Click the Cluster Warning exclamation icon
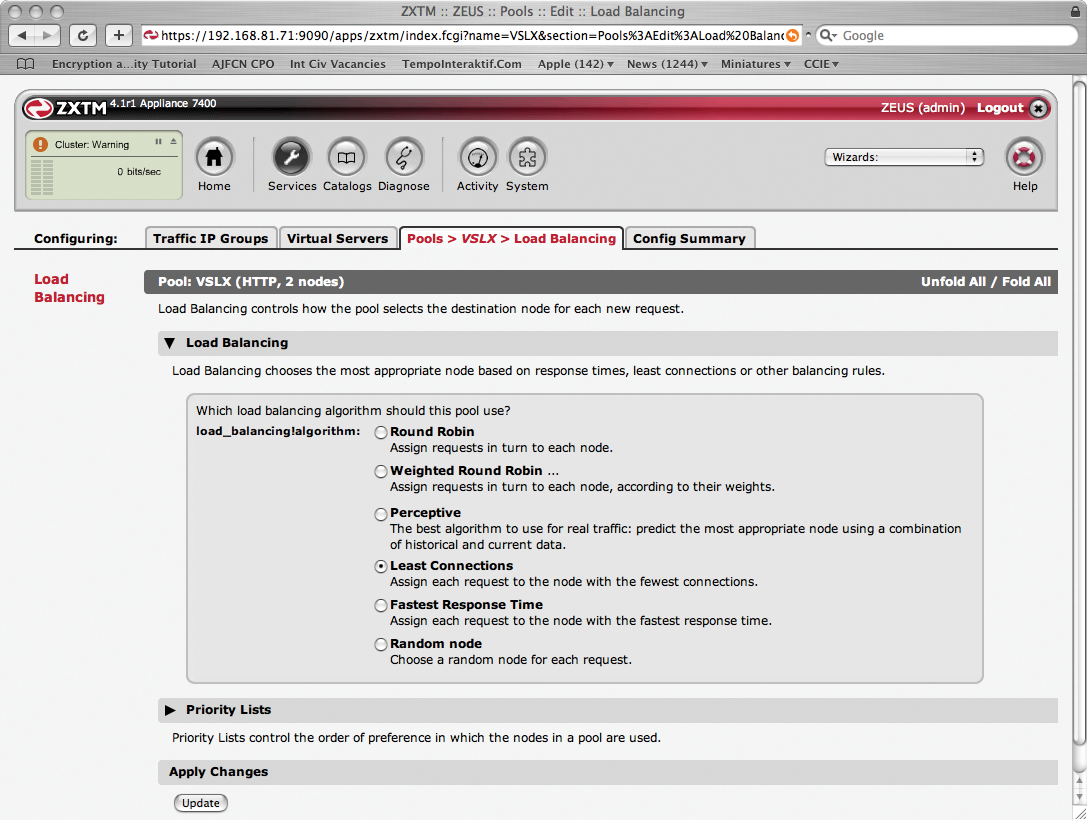The width and height of the screenshot is (1087, 820). click(x=41, y=144)
